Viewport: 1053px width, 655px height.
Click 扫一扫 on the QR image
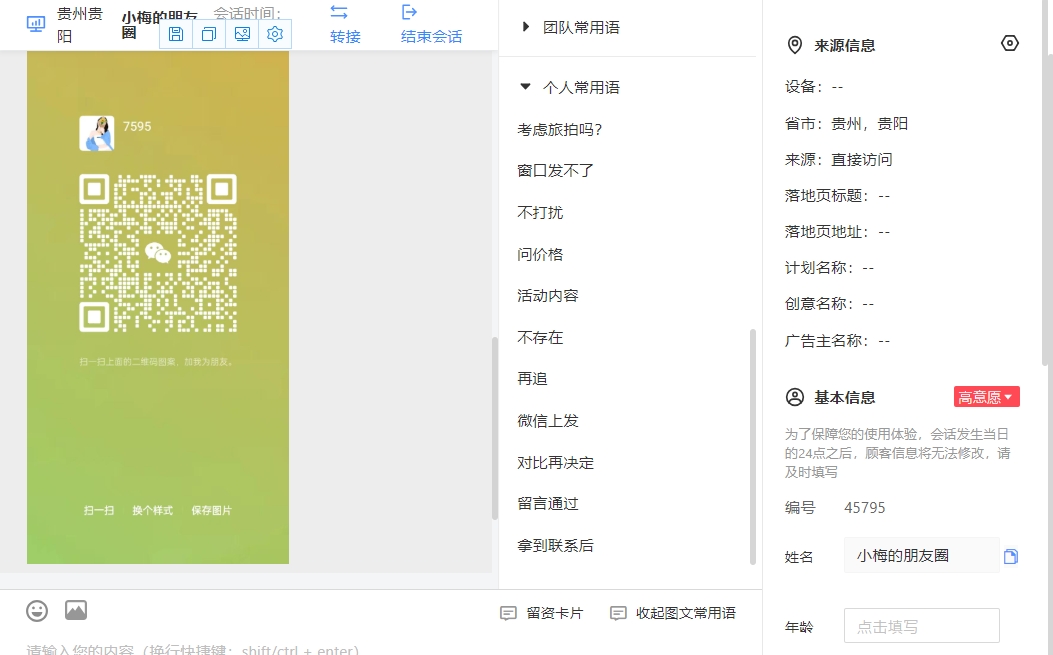[x=99, y=511]
